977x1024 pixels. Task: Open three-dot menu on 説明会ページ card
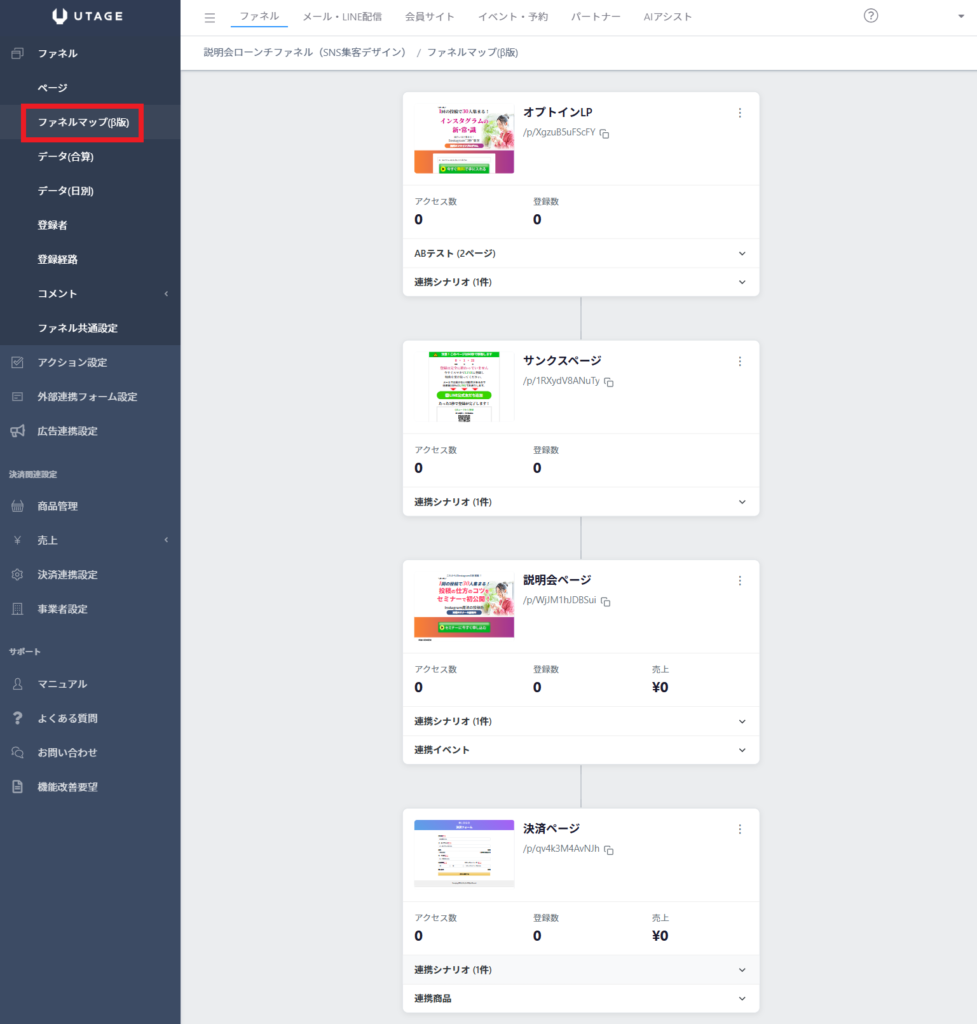740,581
